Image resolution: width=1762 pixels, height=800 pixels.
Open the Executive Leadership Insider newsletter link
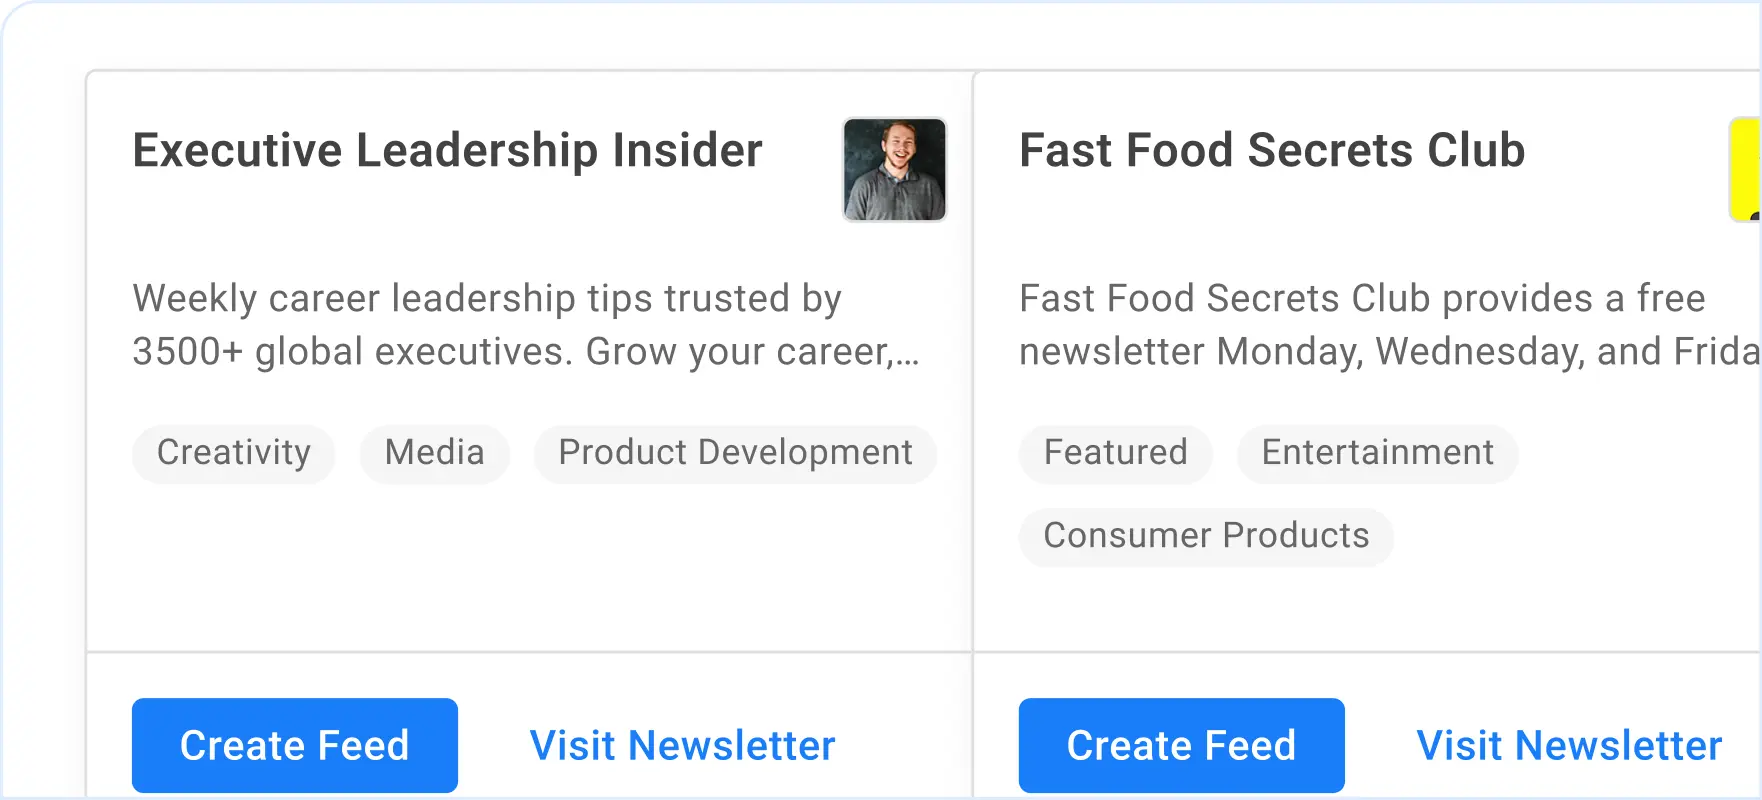point(683,744)
